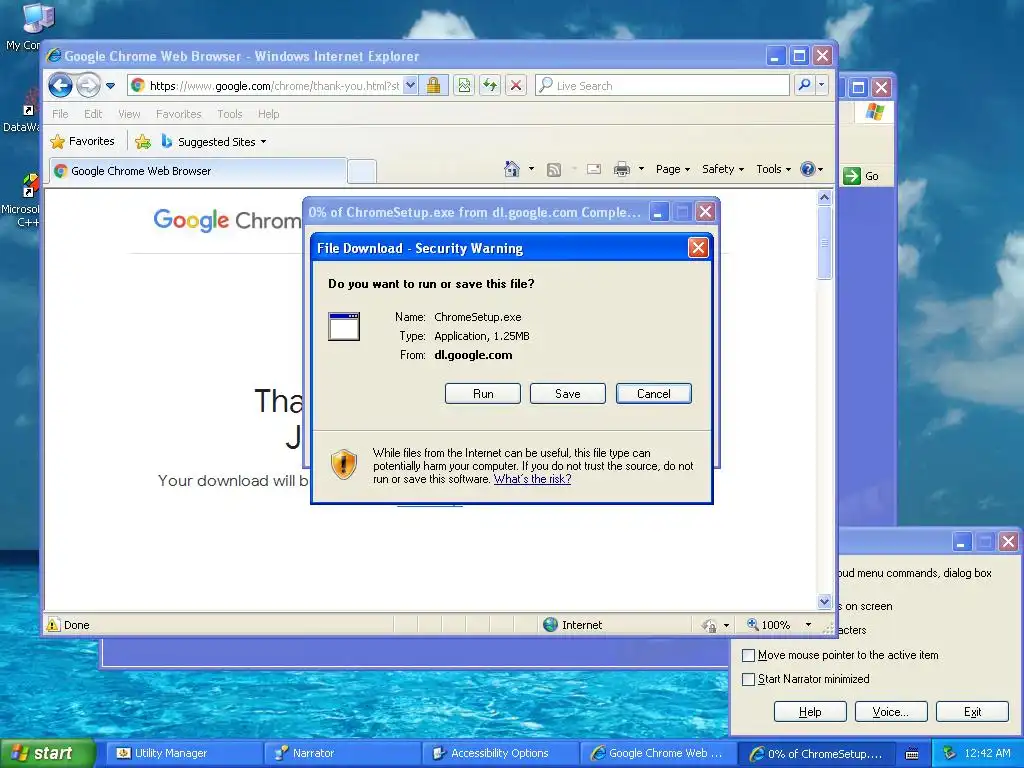Click the green Go button in back window
This screenshot has width=1024, height=768.
pyautogui.click(x=861, y=176)
